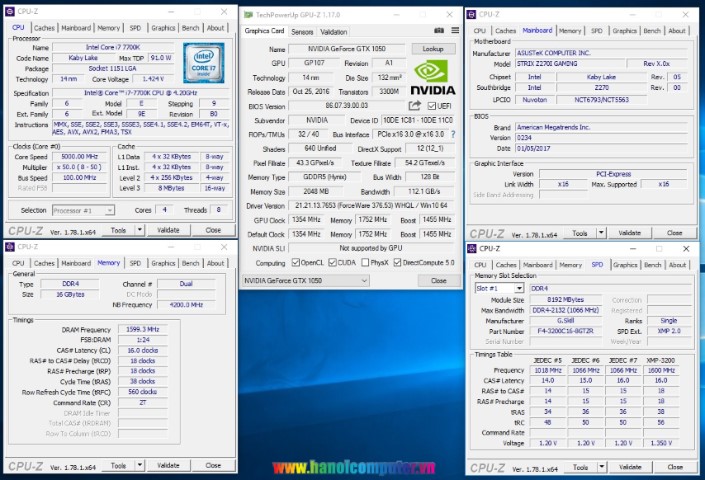Screen dimensions: 705x480
Task: Open the Processor #1 selection dropdown
Action: click(x=84, y=210)
